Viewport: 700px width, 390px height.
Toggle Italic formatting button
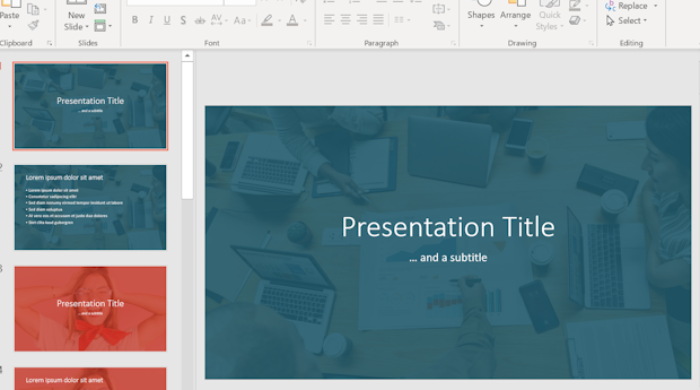coord(151,20)
